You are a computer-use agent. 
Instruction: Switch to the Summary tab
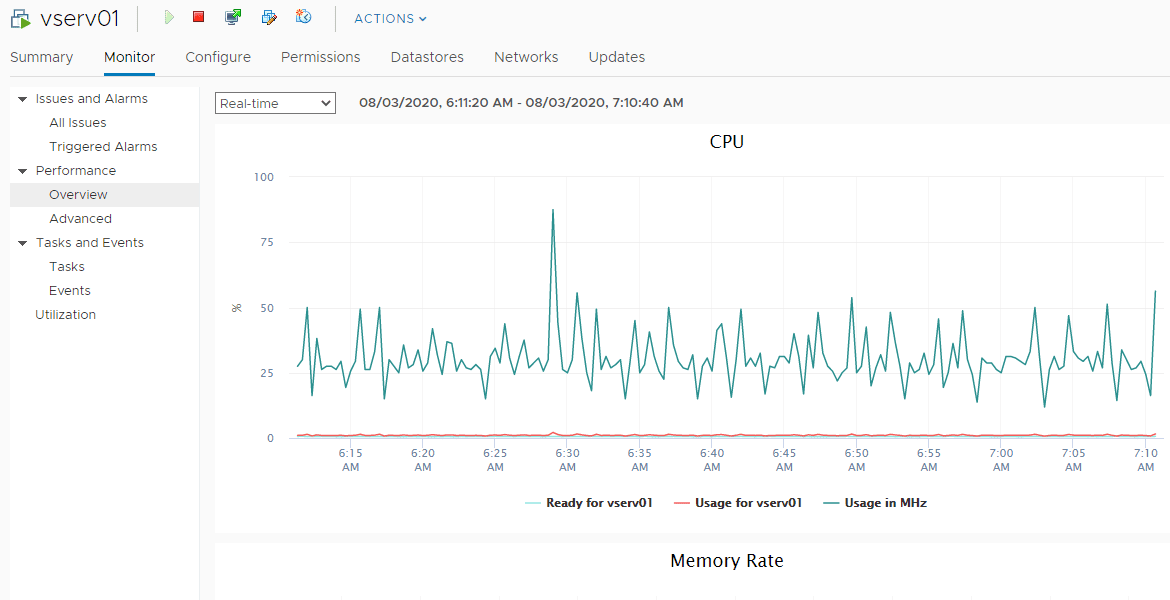point(41,57)
